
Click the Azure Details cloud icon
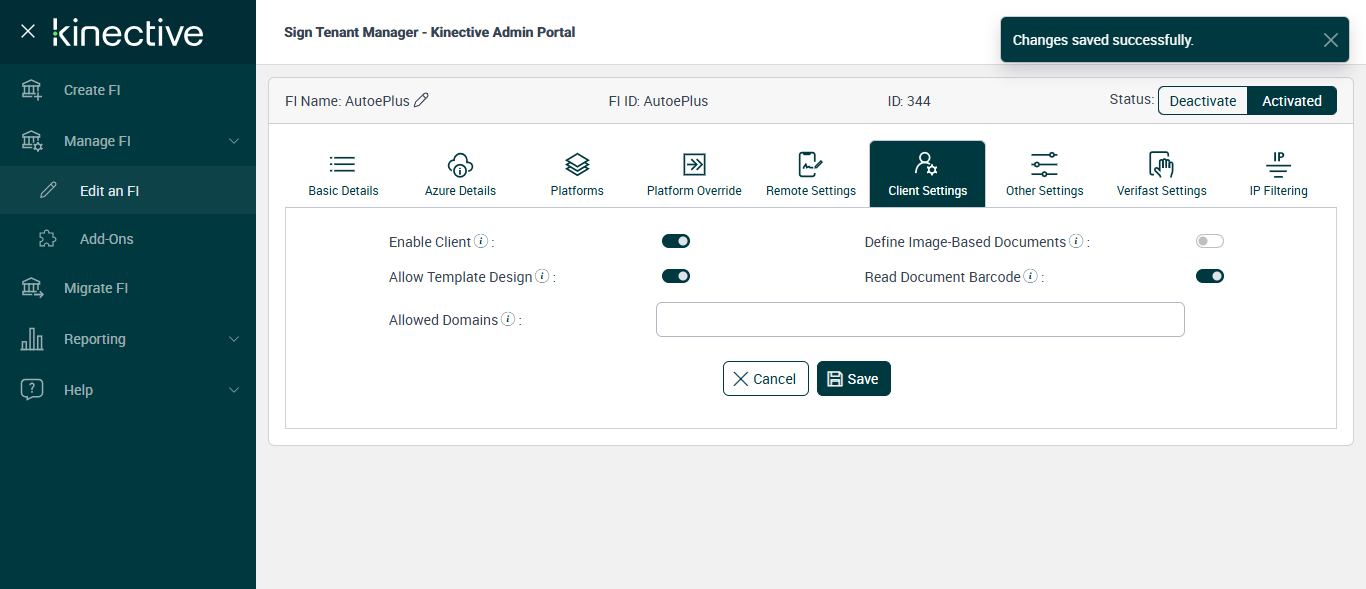pos(460,164)
